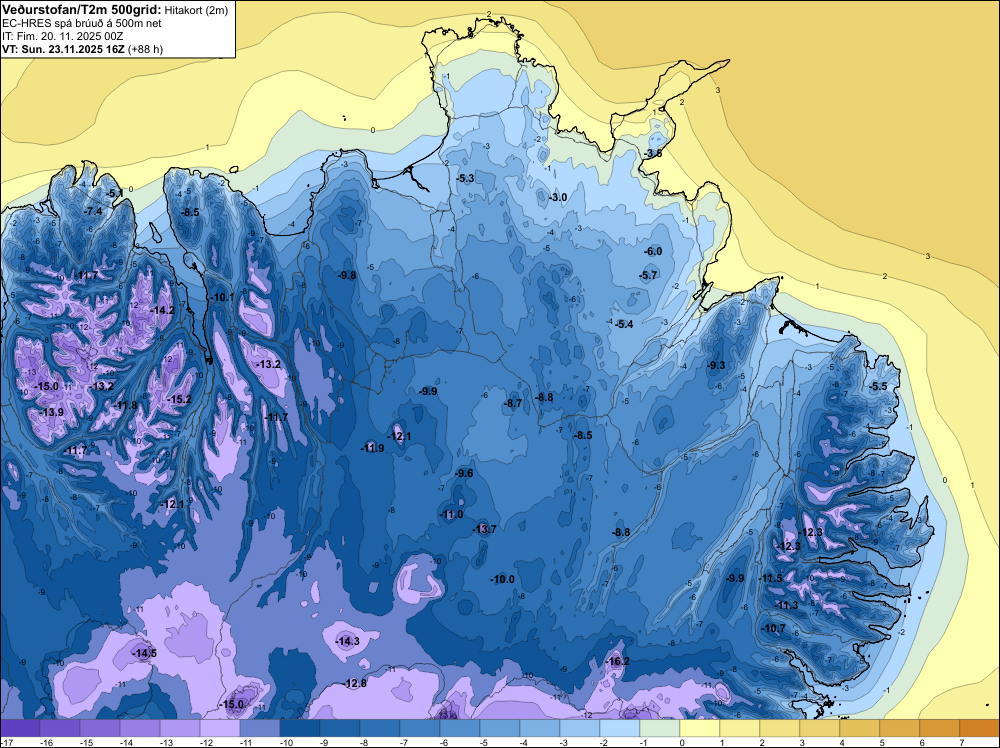The width and height of the screenshot is (1000, 748).
Task: Click the legend swatch between -17 and -16
Action: point(20,728)
